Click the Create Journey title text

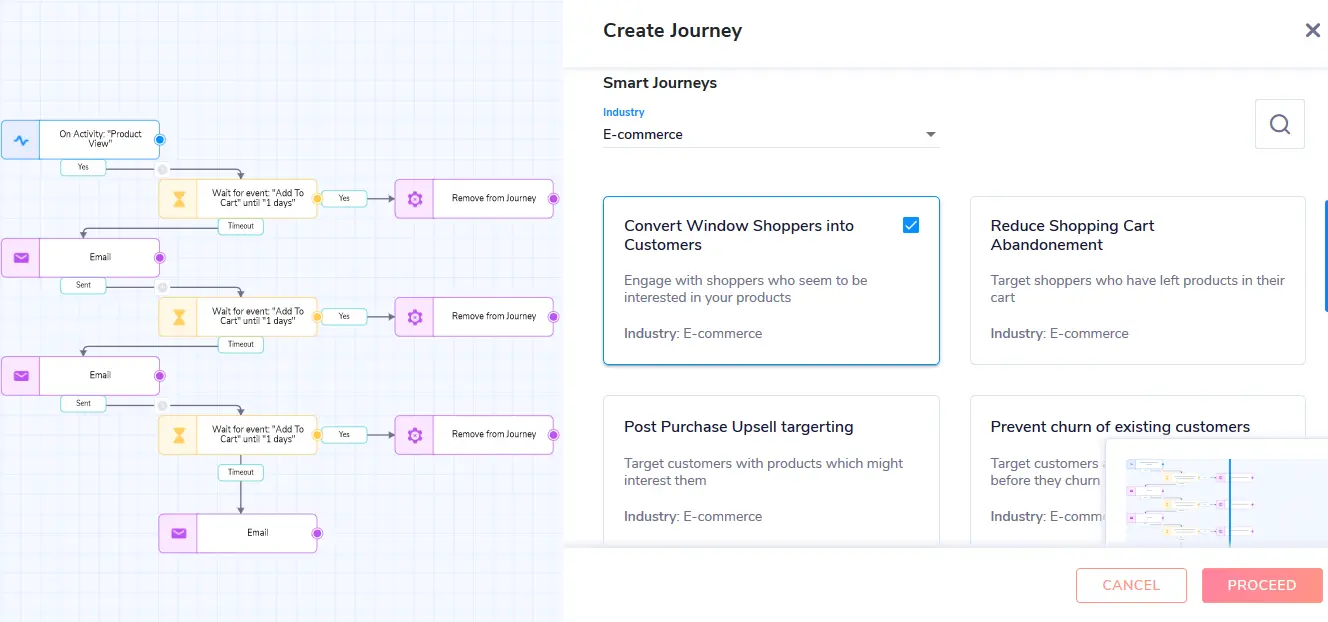673,31
